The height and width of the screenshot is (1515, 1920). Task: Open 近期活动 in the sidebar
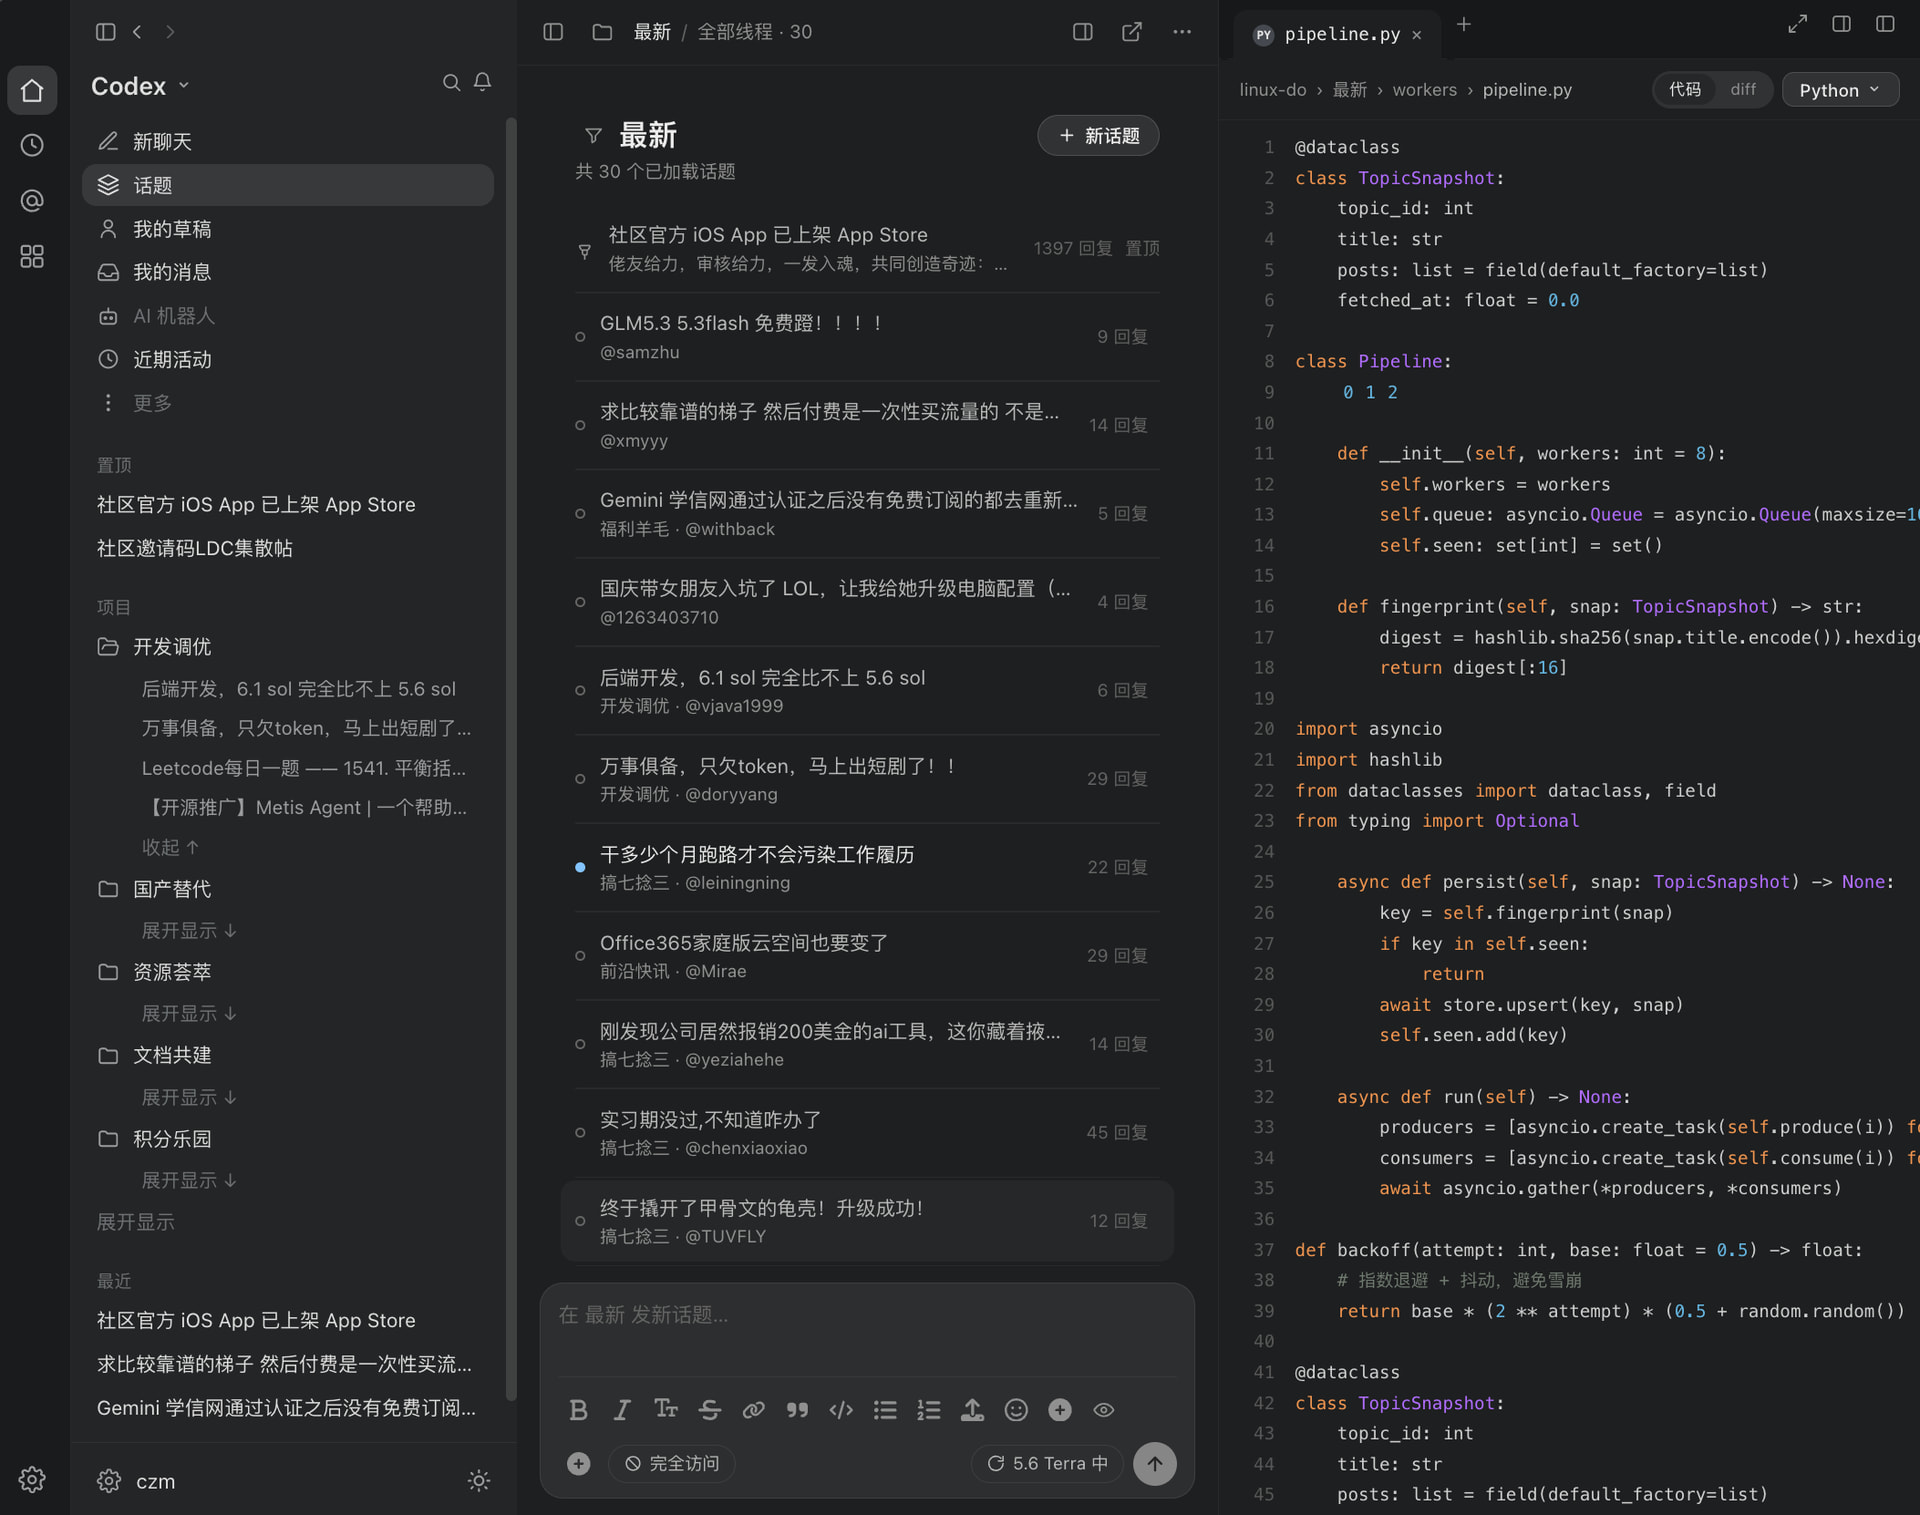(288, 359)
